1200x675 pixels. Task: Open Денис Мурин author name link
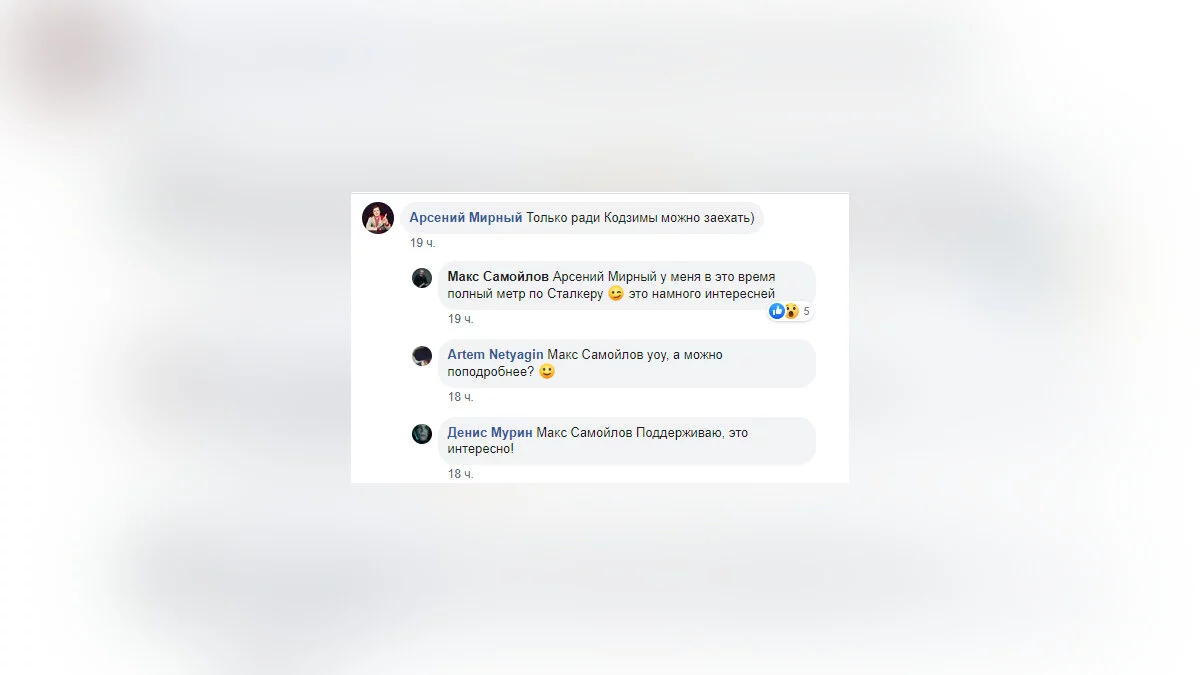490,433
